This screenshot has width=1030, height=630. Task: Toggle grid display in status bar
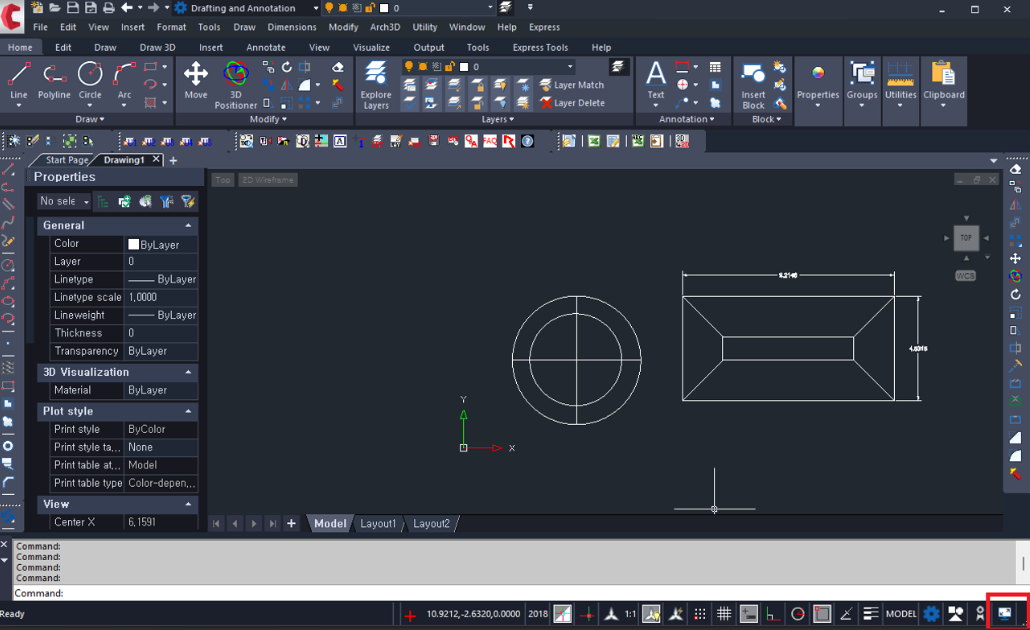pos(724,614)
